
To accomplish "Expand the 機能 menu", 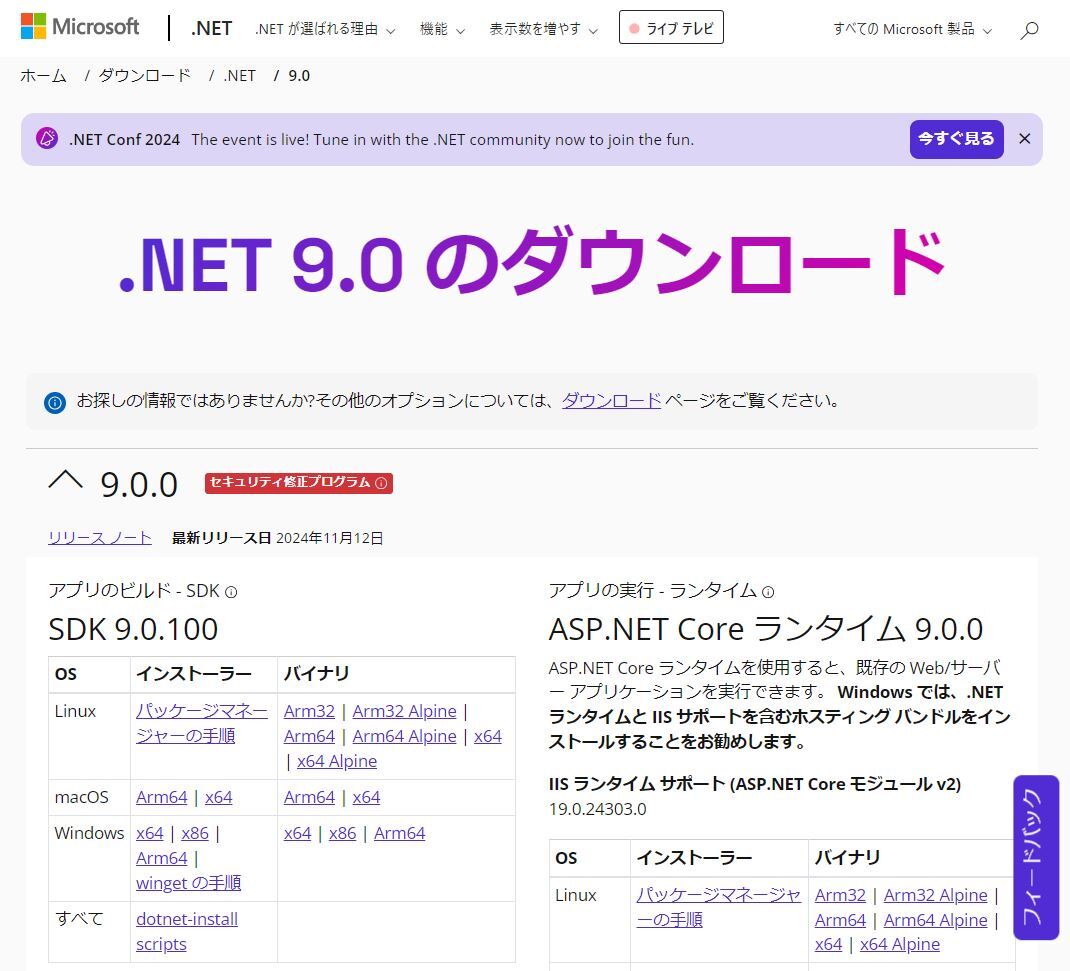I will click(x=442, y=29).
